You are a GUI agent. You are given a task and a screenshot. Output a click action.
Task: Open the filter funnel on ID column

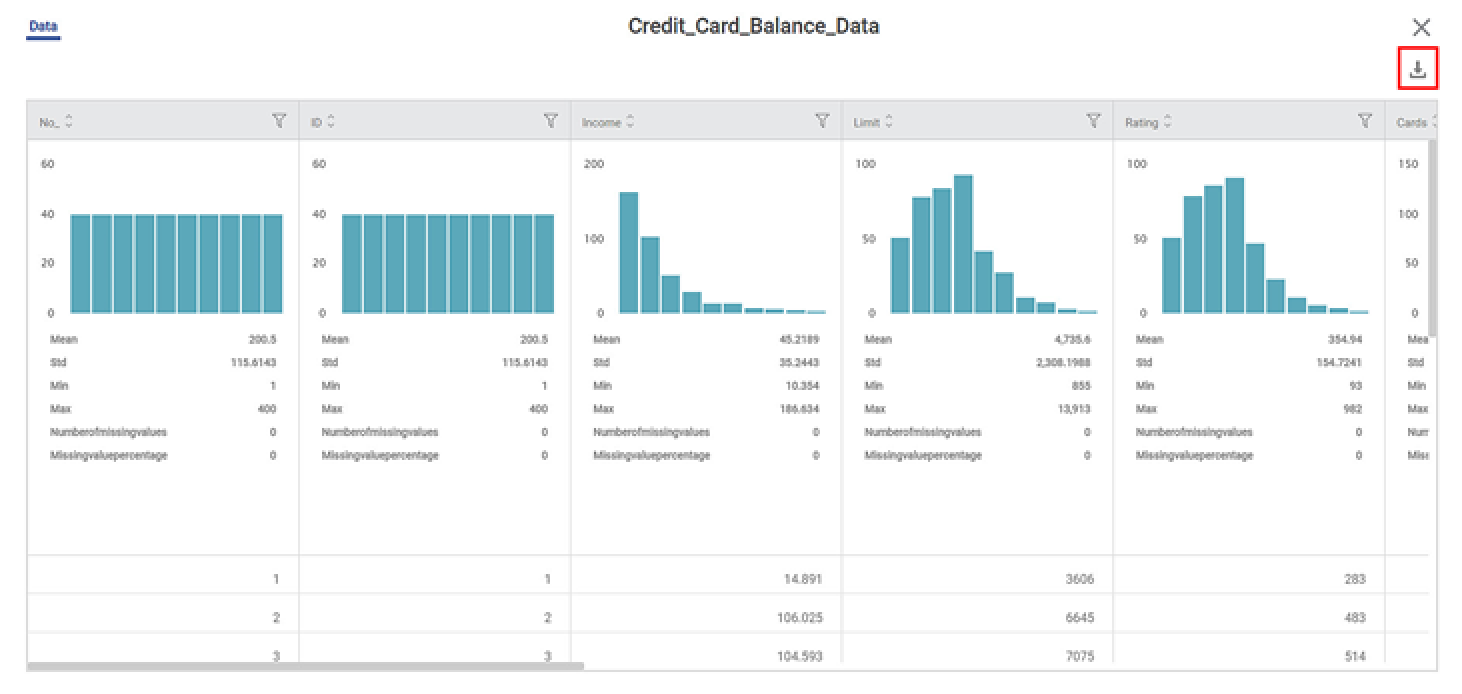click(551, 121)
